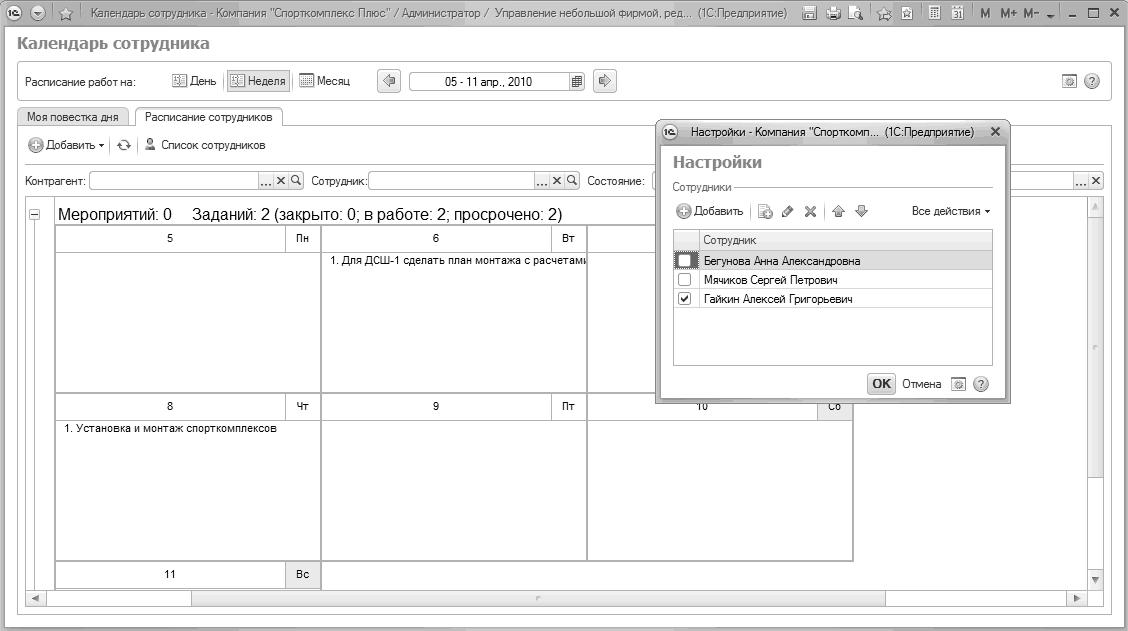Click delete X icon in Настройки toolbar

(810, 212)
